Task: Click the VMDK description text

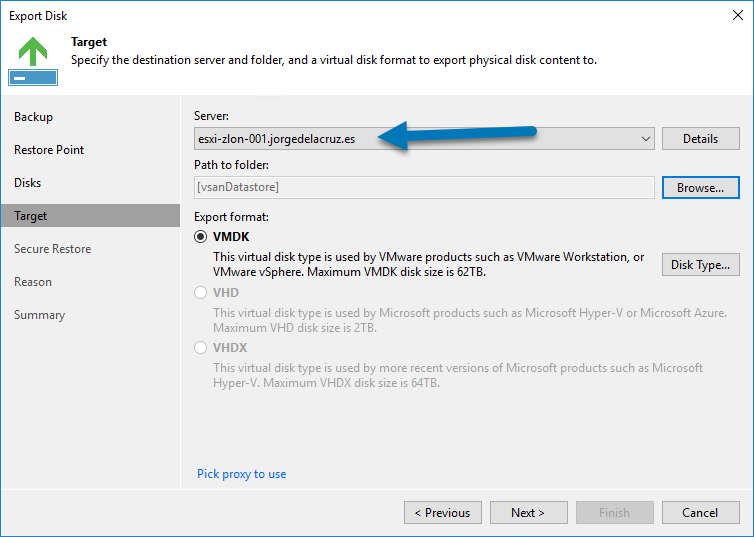Action: click(x=428, y=264)
